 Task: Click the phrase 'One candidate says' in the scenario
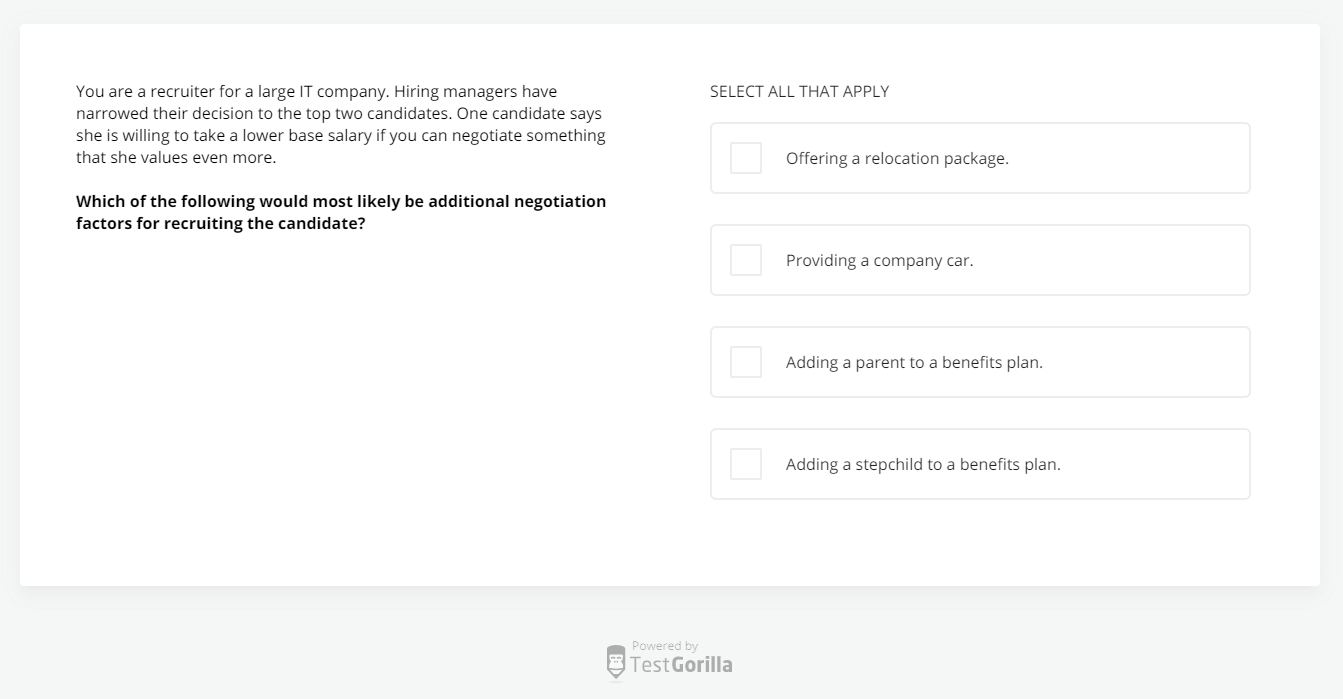[x=529, y=114]
